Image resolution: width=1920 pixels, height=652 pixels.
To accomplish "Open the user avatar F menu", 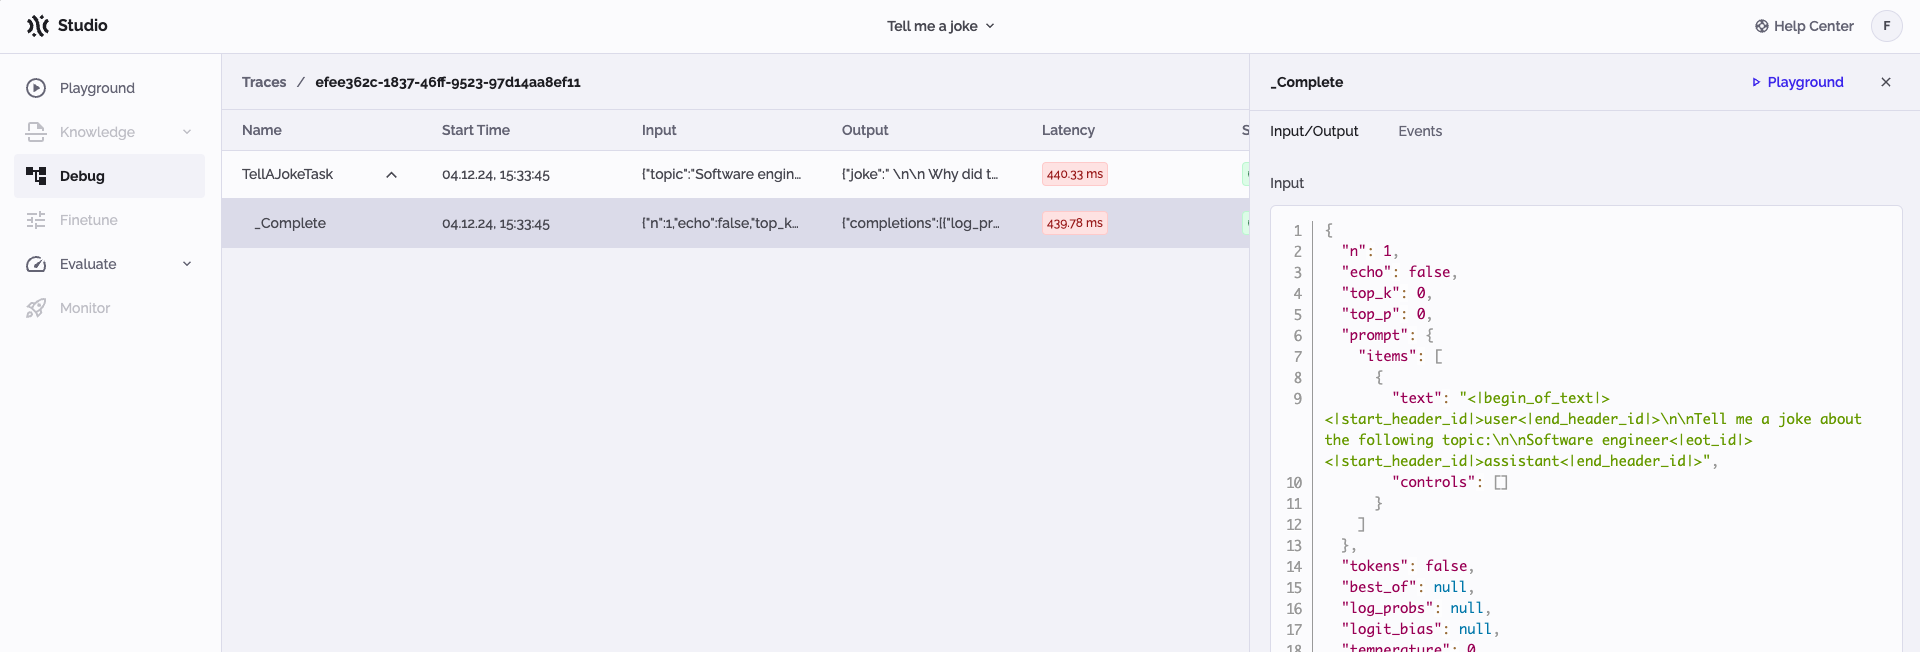I will coord(1886,26).
